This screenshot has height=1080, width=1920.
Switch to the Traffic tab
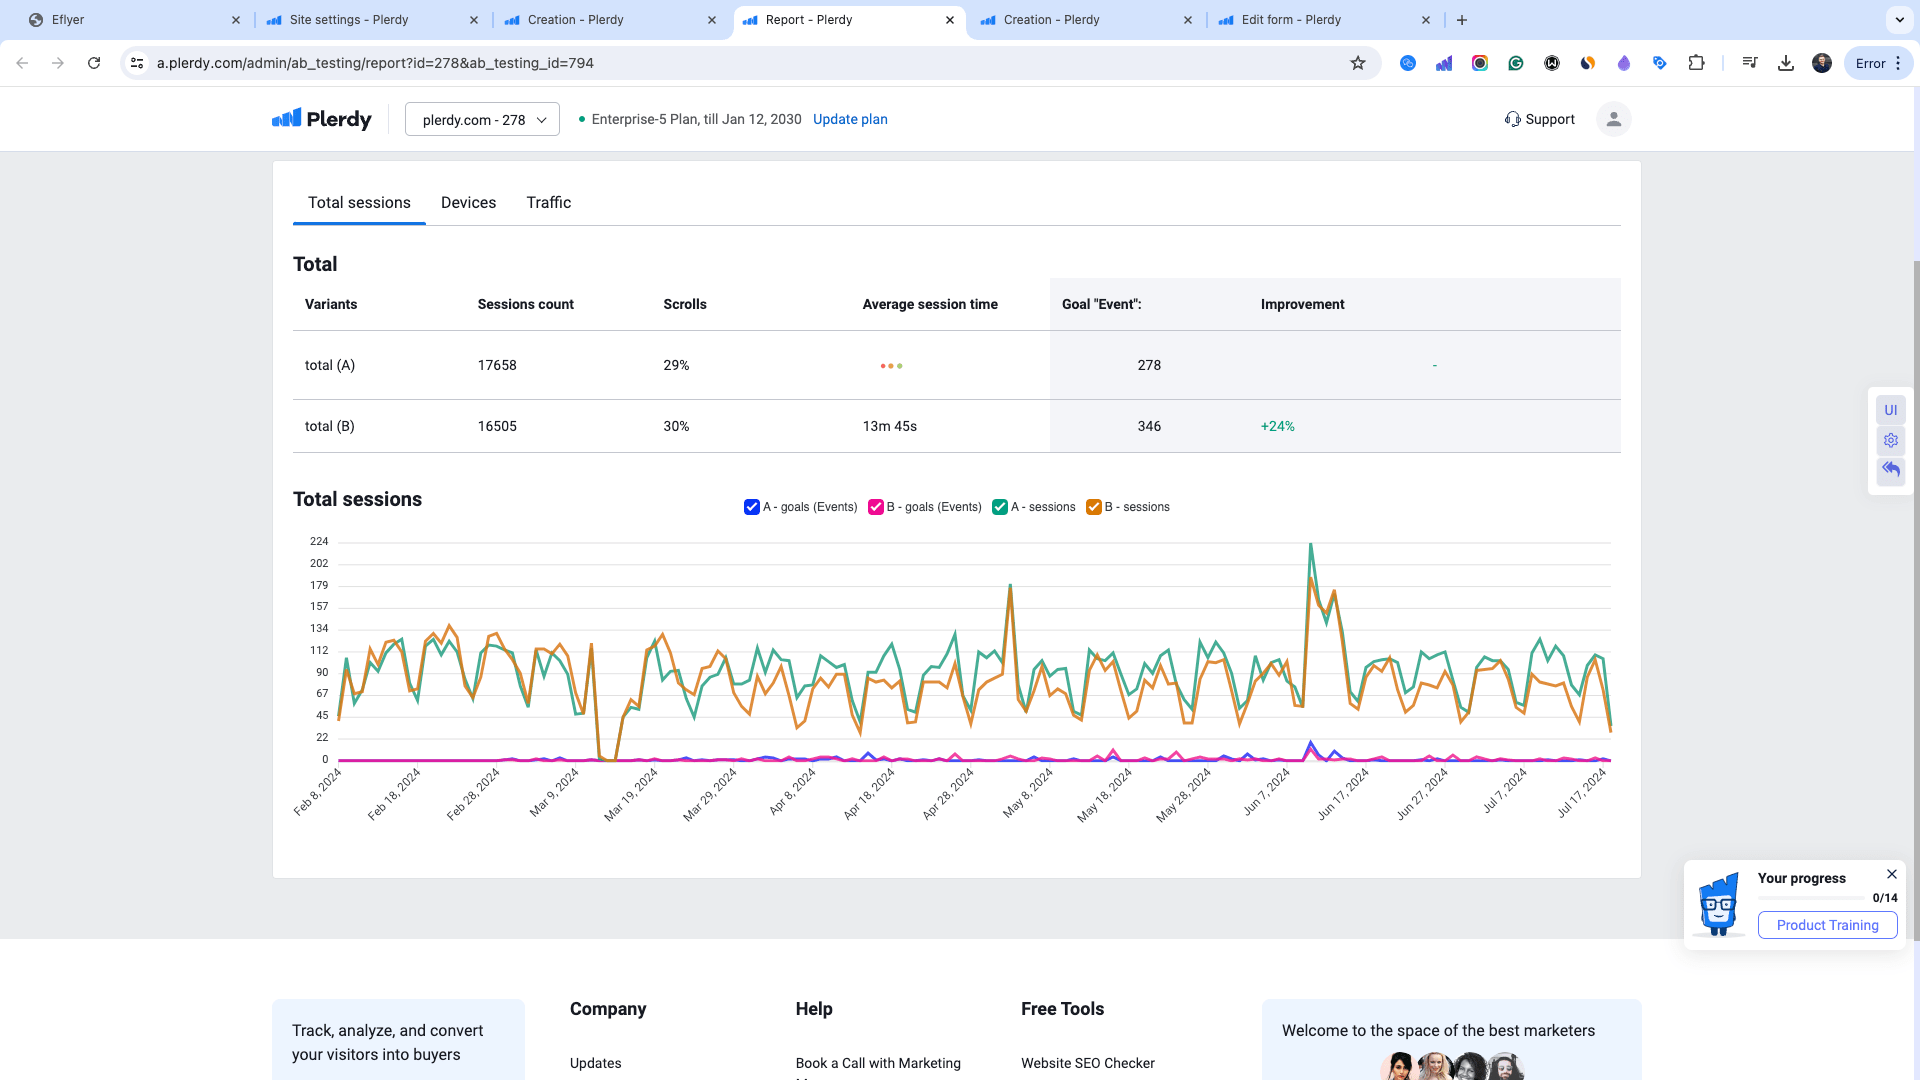[x=549, y=202]
